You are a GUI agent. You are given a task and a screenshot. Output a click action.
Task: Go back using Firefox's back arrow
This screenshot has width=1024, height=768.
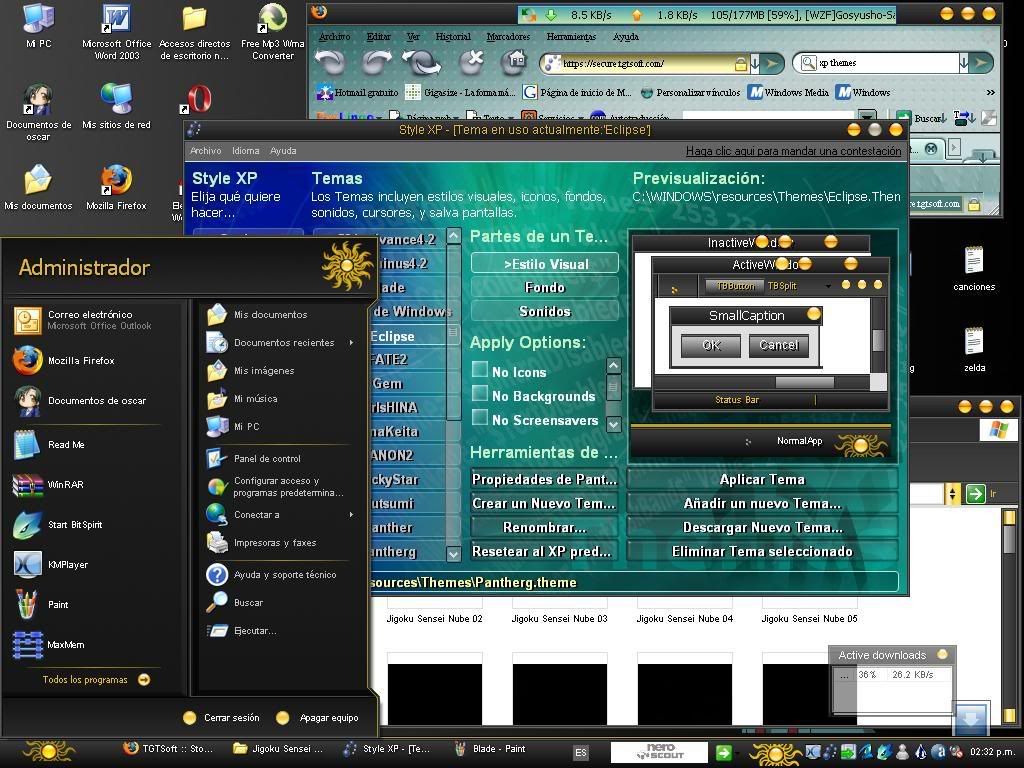pos(330,63)
